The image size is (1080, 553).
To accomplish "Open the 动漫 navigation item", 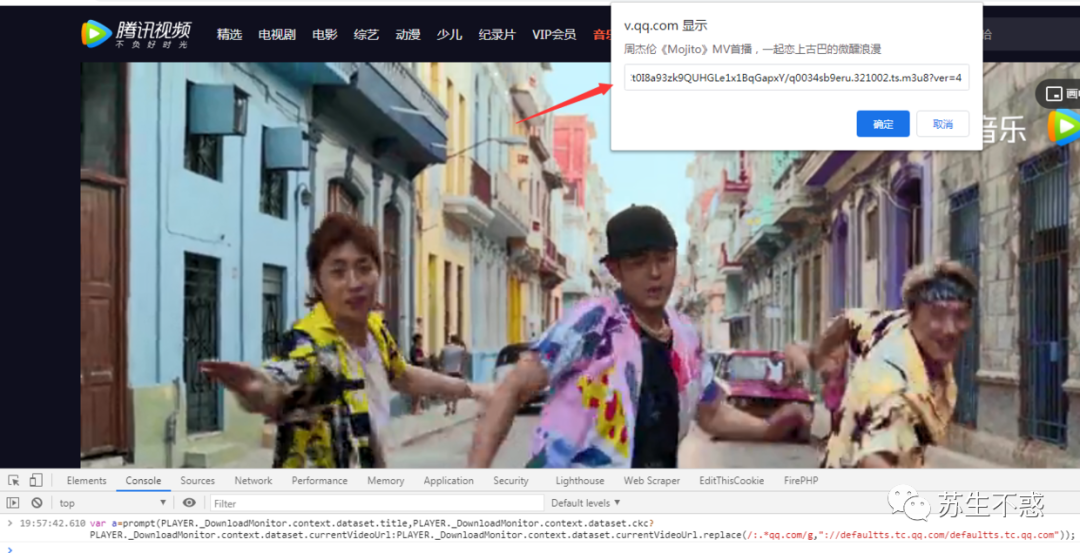I will point(408,34).
